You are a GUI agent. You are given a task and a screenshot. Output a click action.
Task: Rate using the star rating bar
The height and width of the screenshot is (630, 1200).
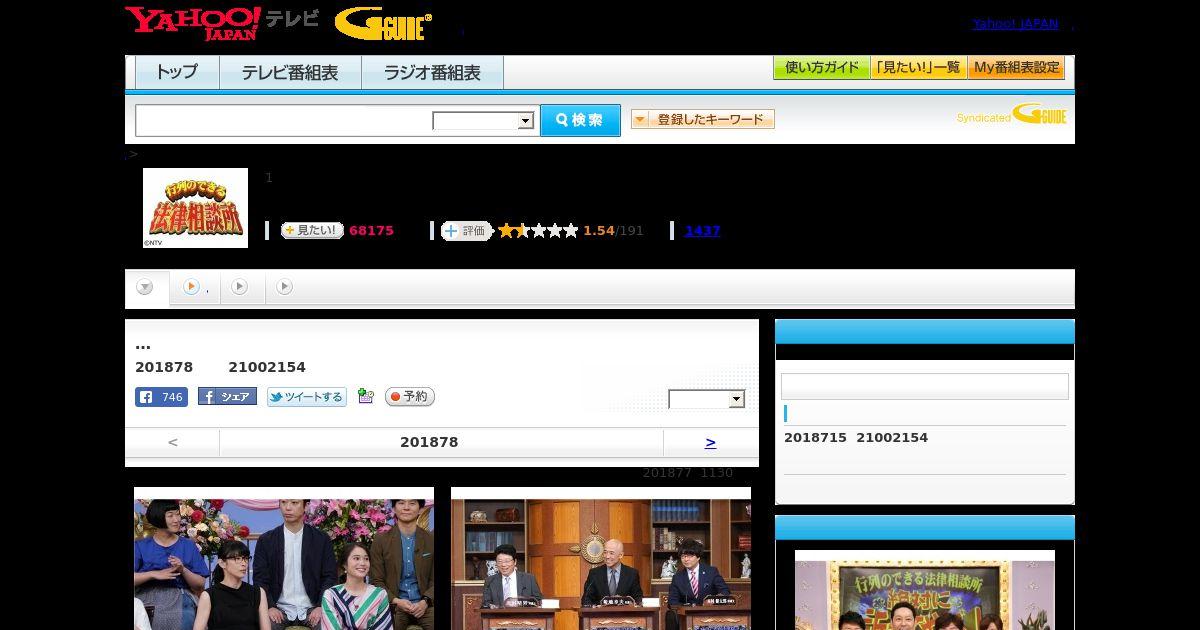[538, 230]
